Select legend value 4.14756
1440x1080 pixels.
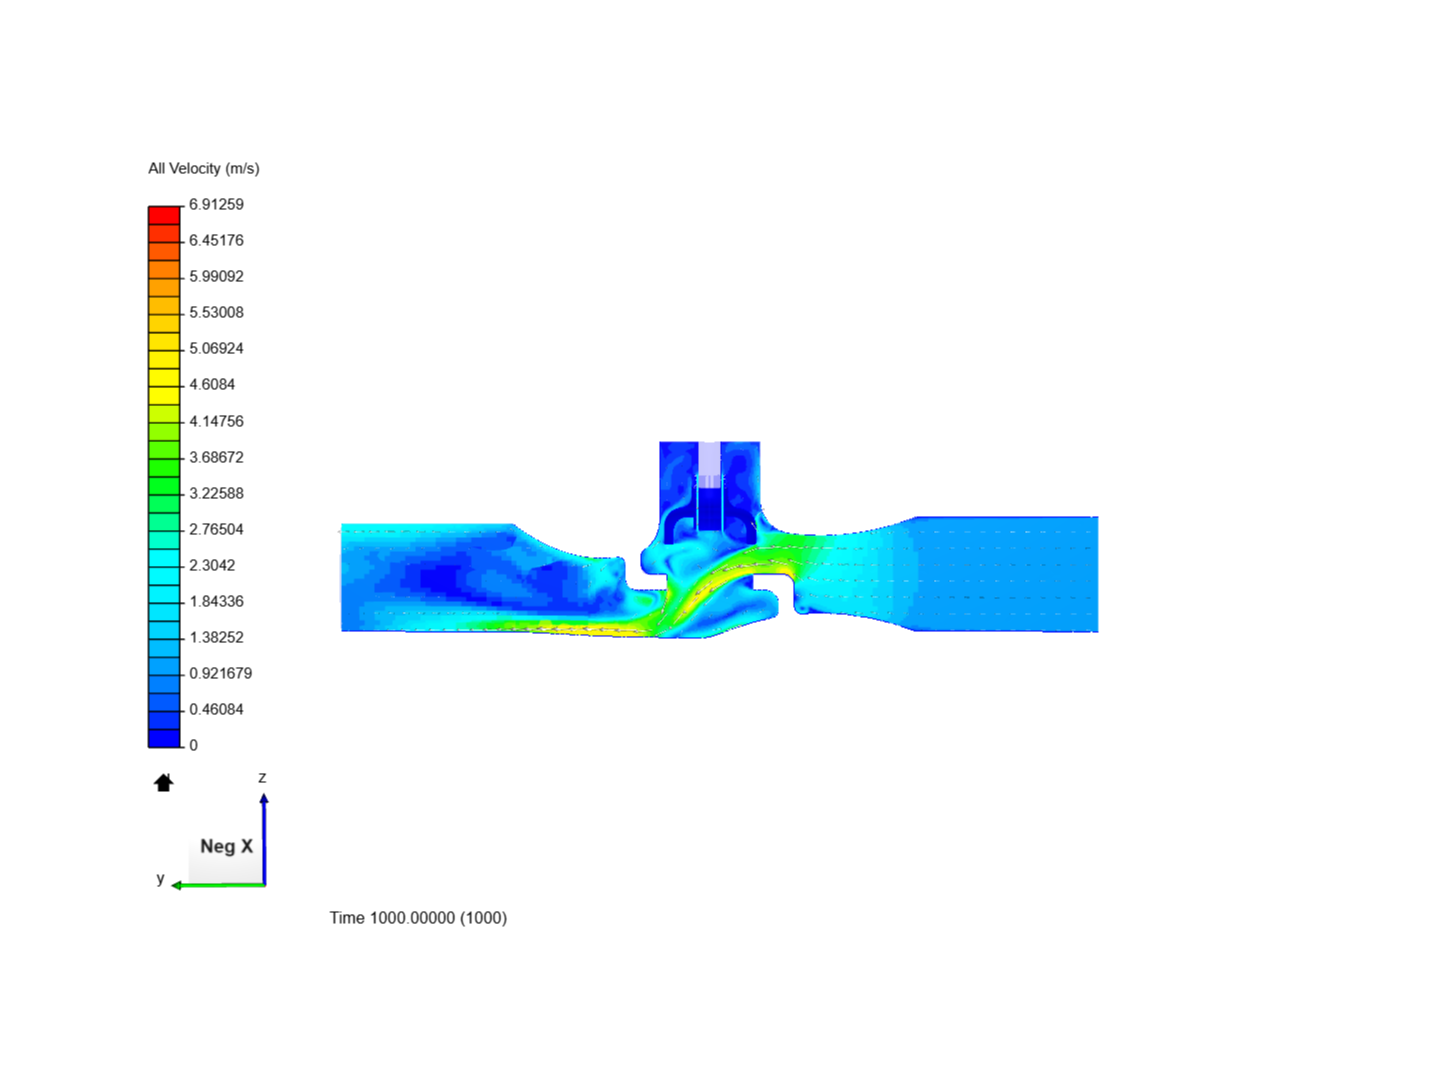click(x=216, y=421)
